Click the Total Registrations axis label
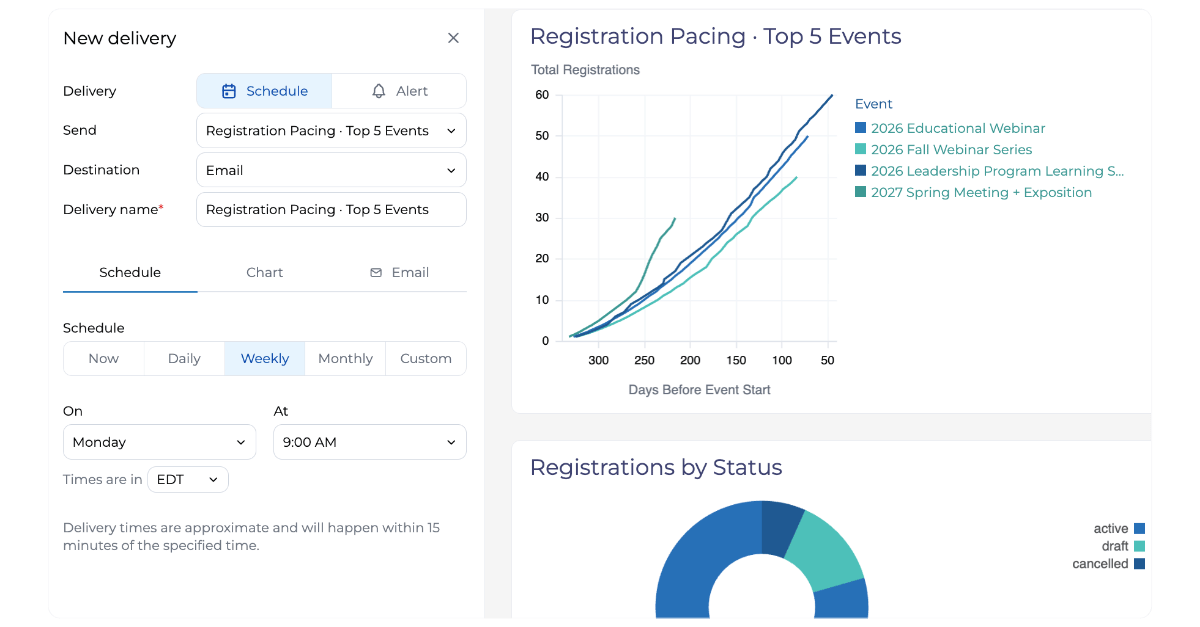1200x627 pixels. coord(585,70)
